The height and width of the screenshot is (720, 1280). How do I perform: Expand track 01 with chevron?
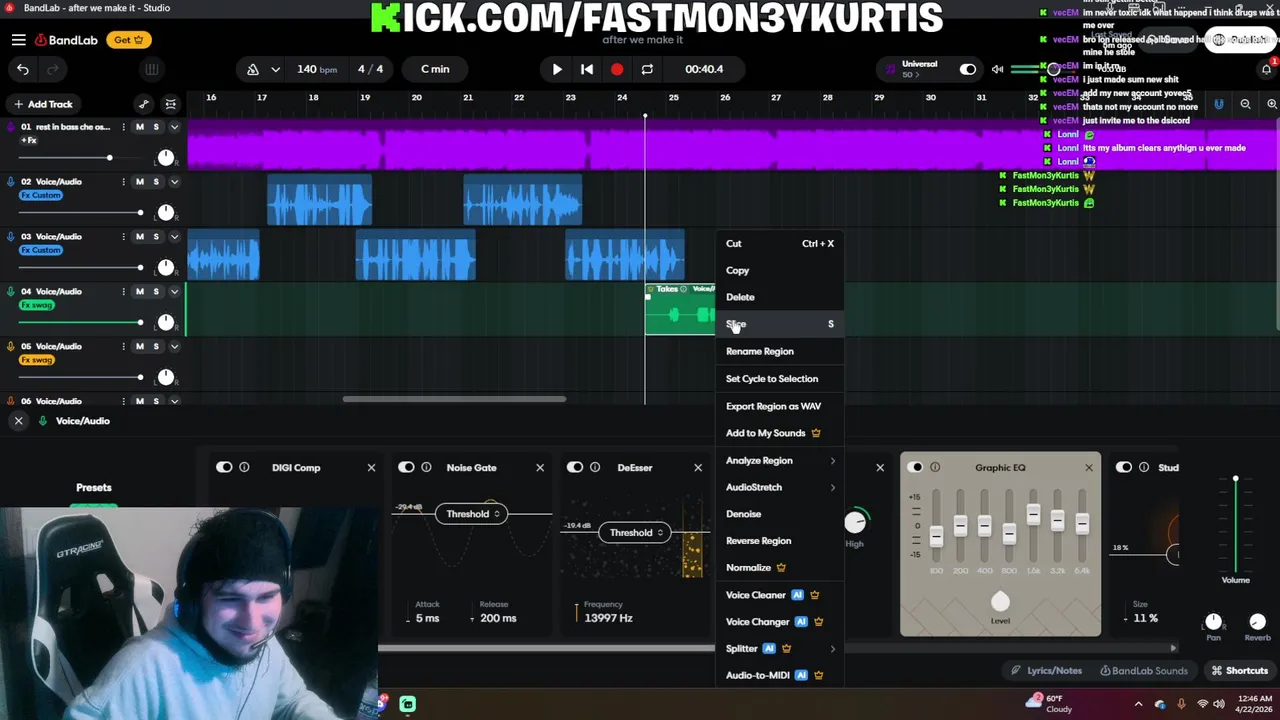pyautogui.click(x=174, y=127)
